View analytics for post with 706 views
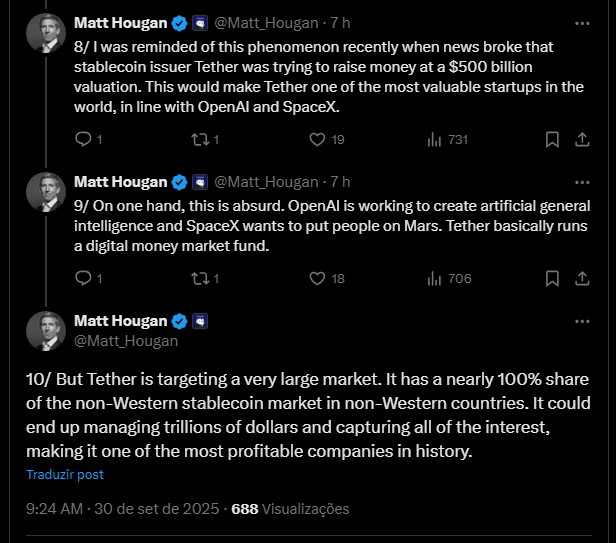This screenshot has width=616, height=543. [x=434, y=278]
